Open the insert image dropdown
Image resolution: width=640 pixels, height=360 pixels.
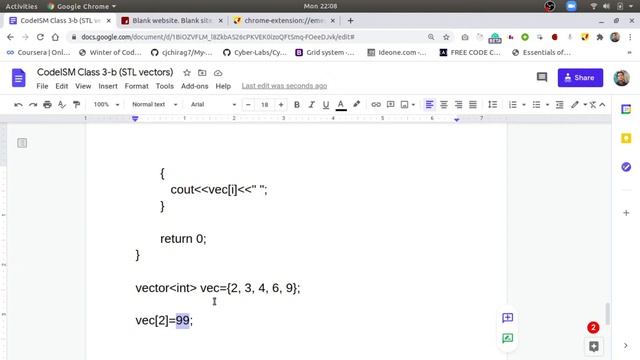point(408,105)
